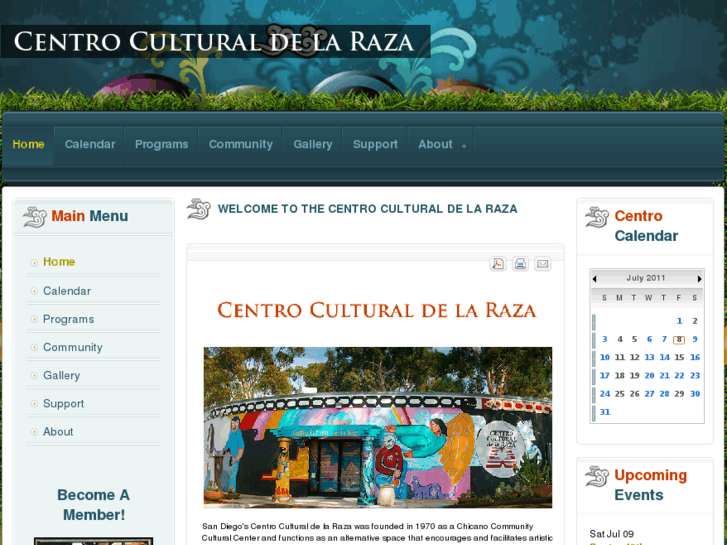Click the Centro Cultural de la Raza header logo

(x=216, y=41)
